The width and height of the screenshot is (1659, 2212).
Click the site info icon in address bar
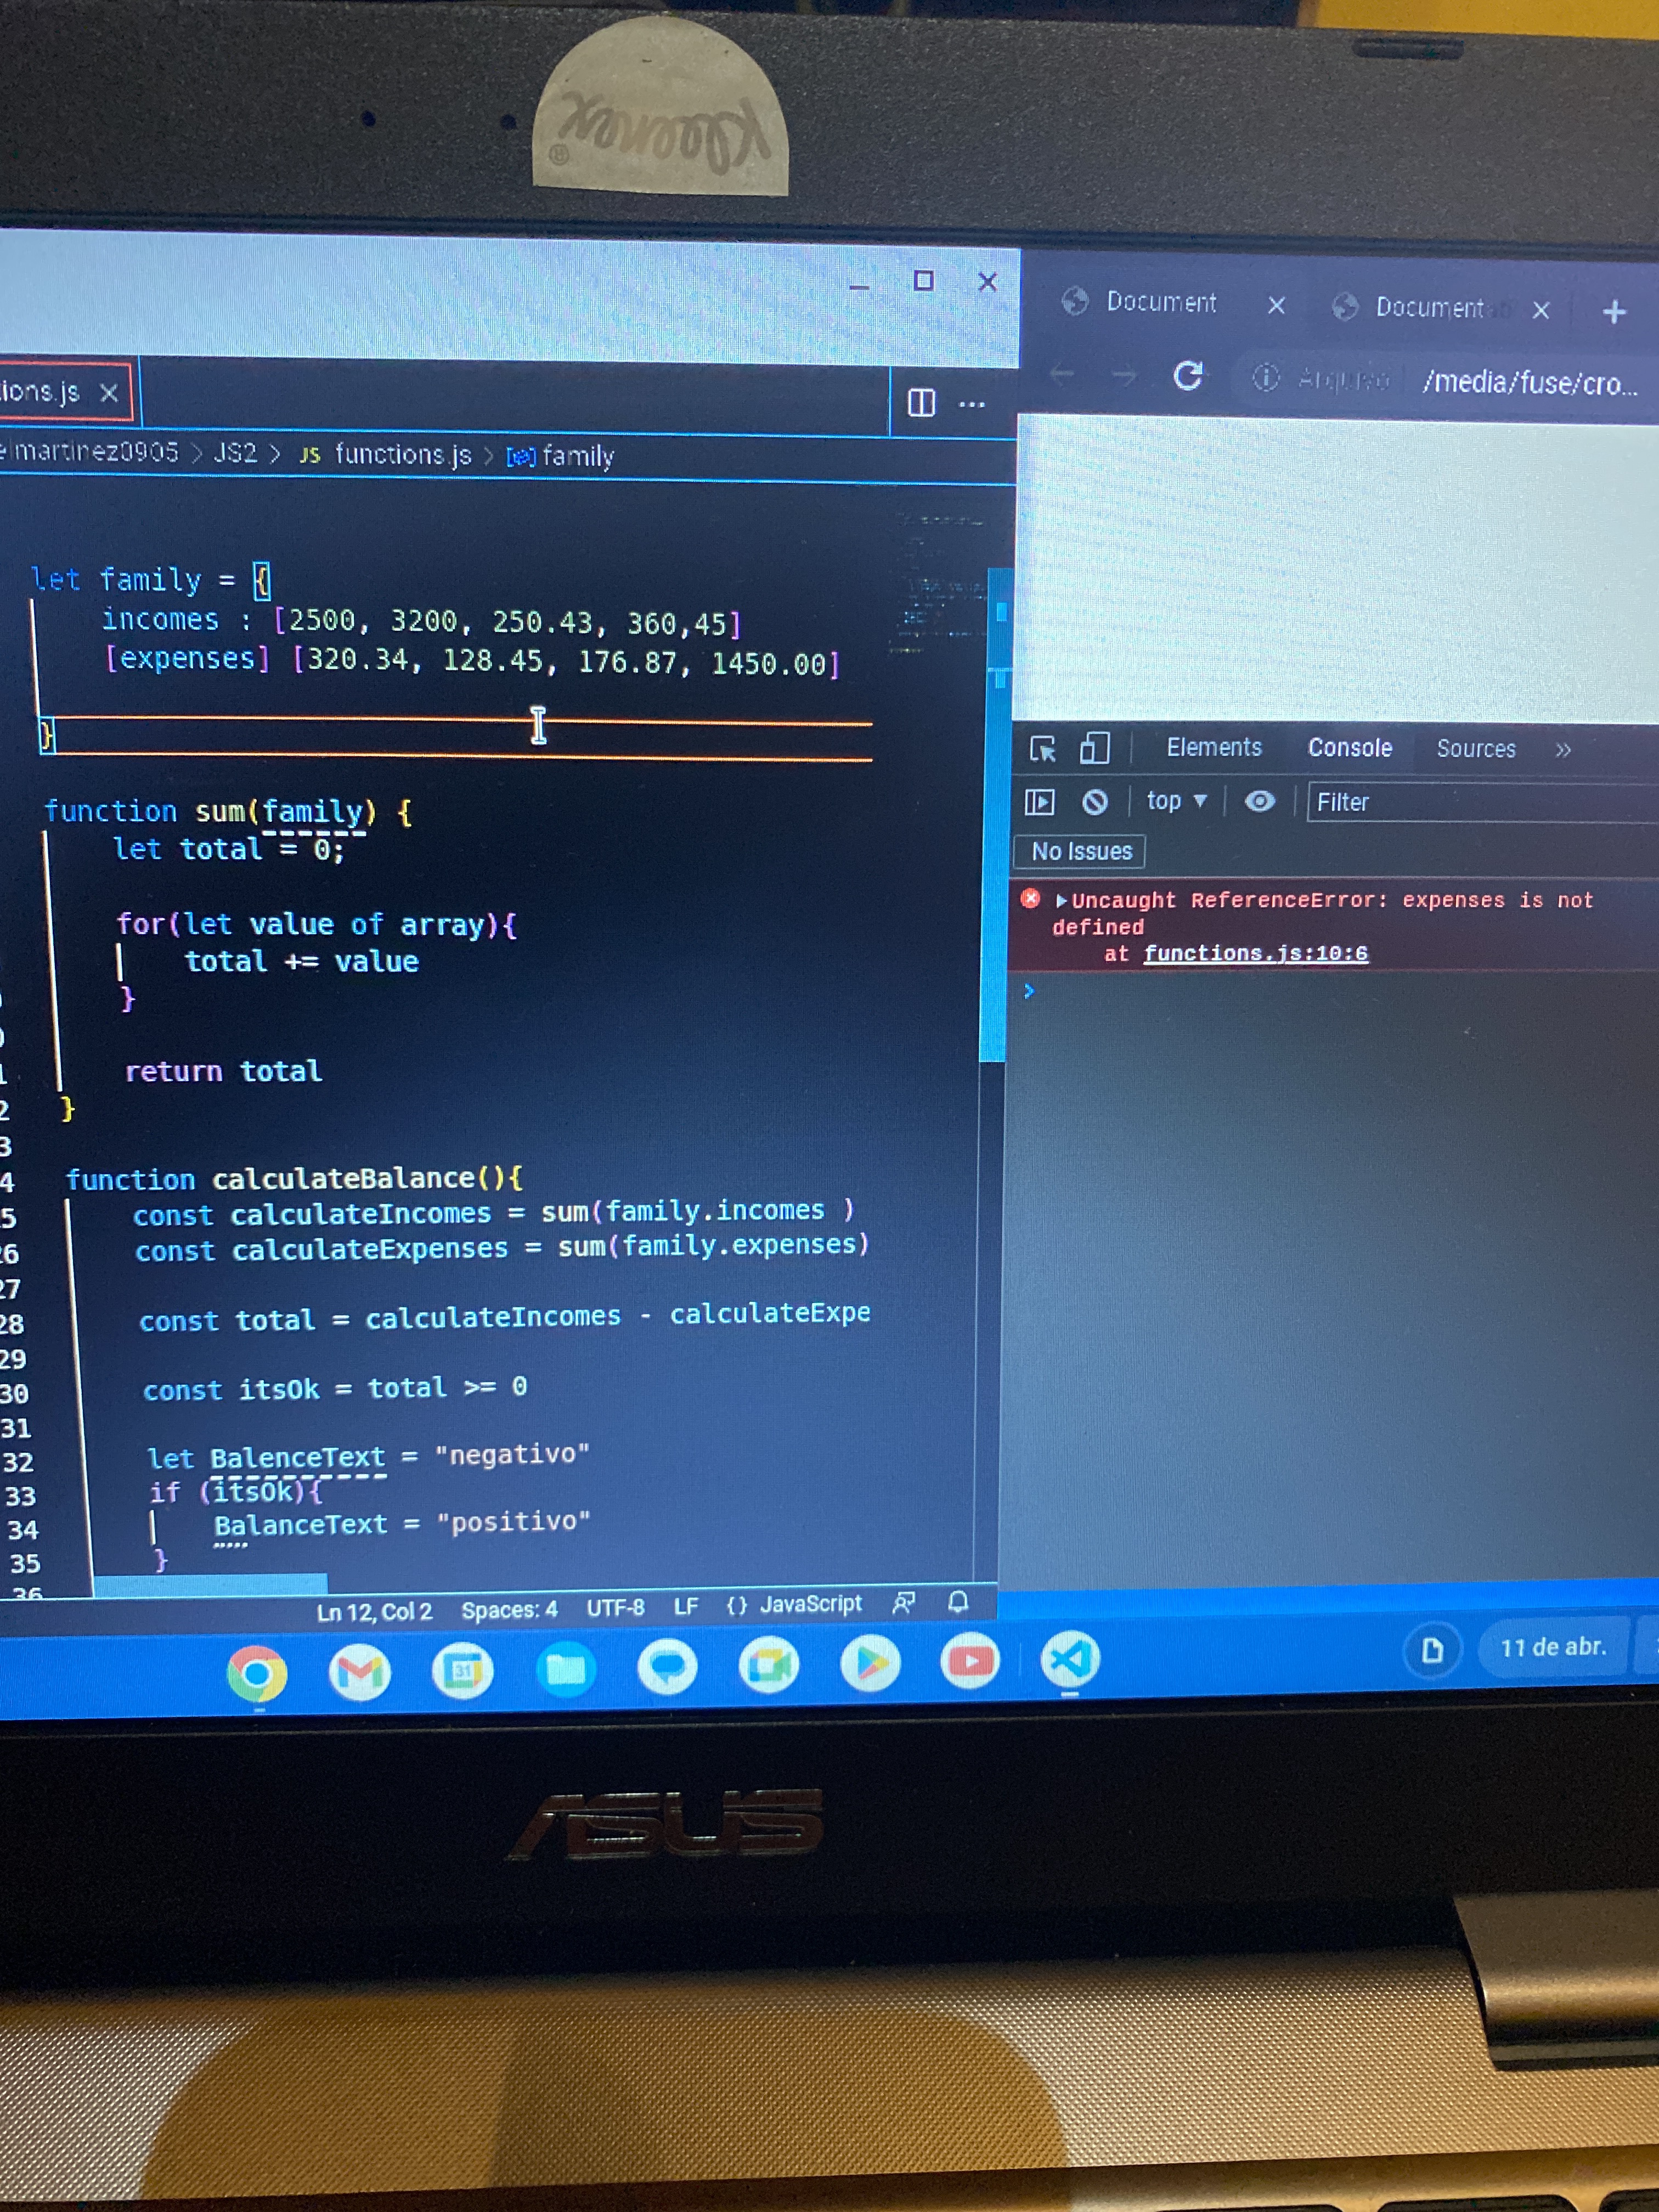[x=1266, y=377]
